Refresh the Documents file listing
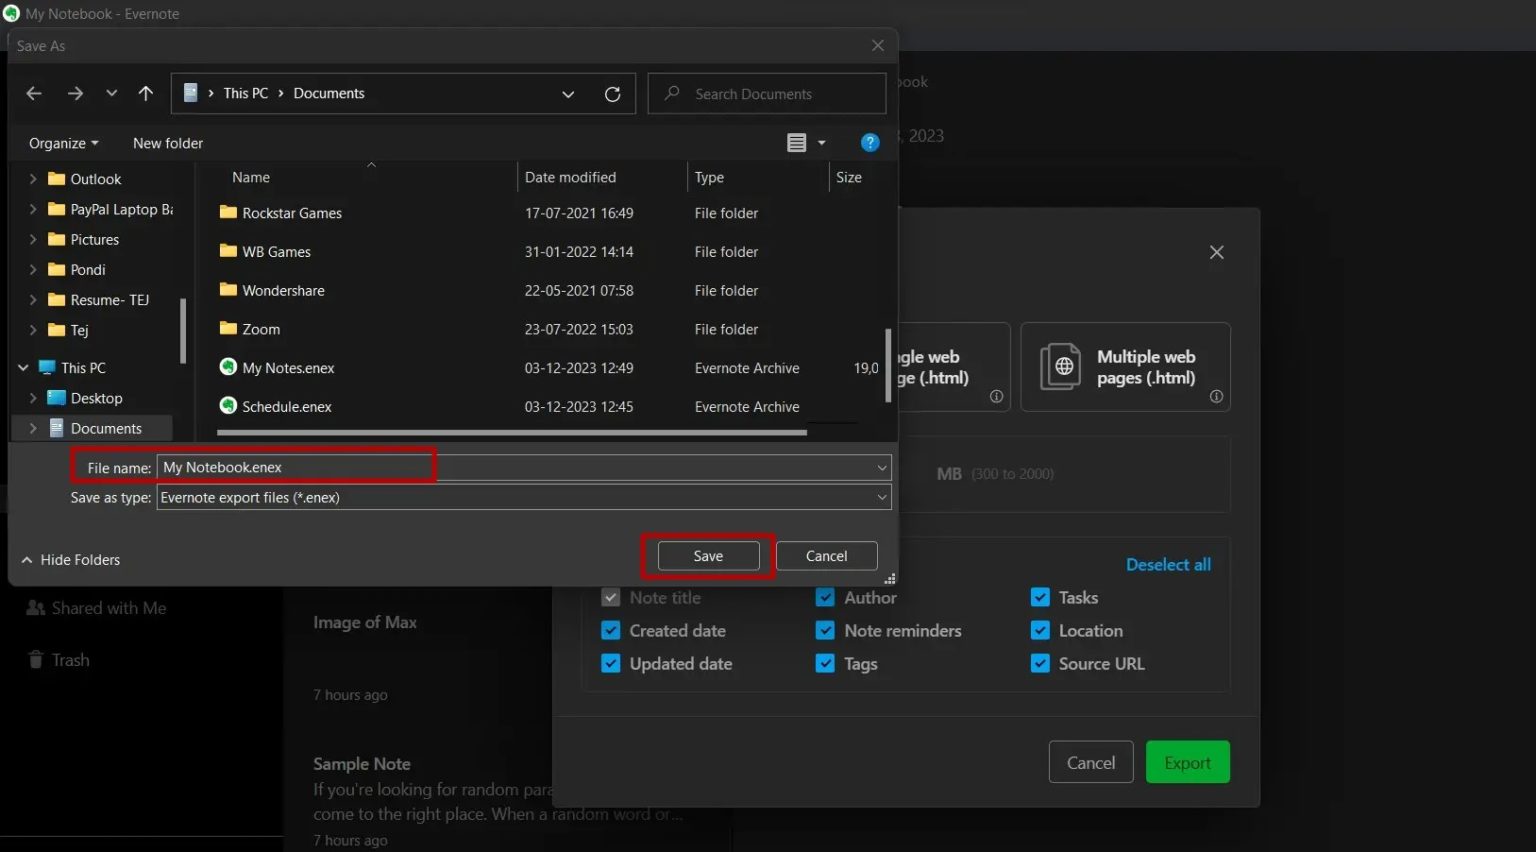This screenshot has width=1536, height=852. click(x=613, y=93)
